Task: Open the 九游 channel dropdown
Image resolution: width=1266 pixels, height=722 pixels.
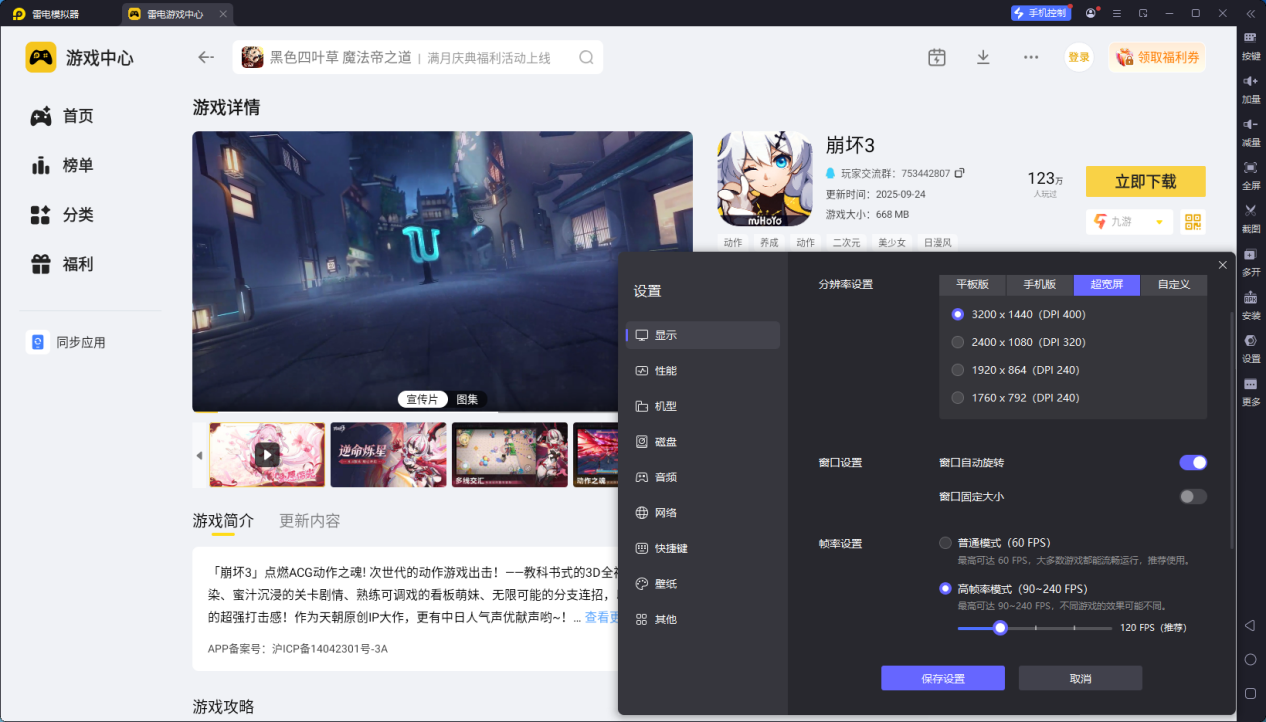Action: [x=1129, y=221]
